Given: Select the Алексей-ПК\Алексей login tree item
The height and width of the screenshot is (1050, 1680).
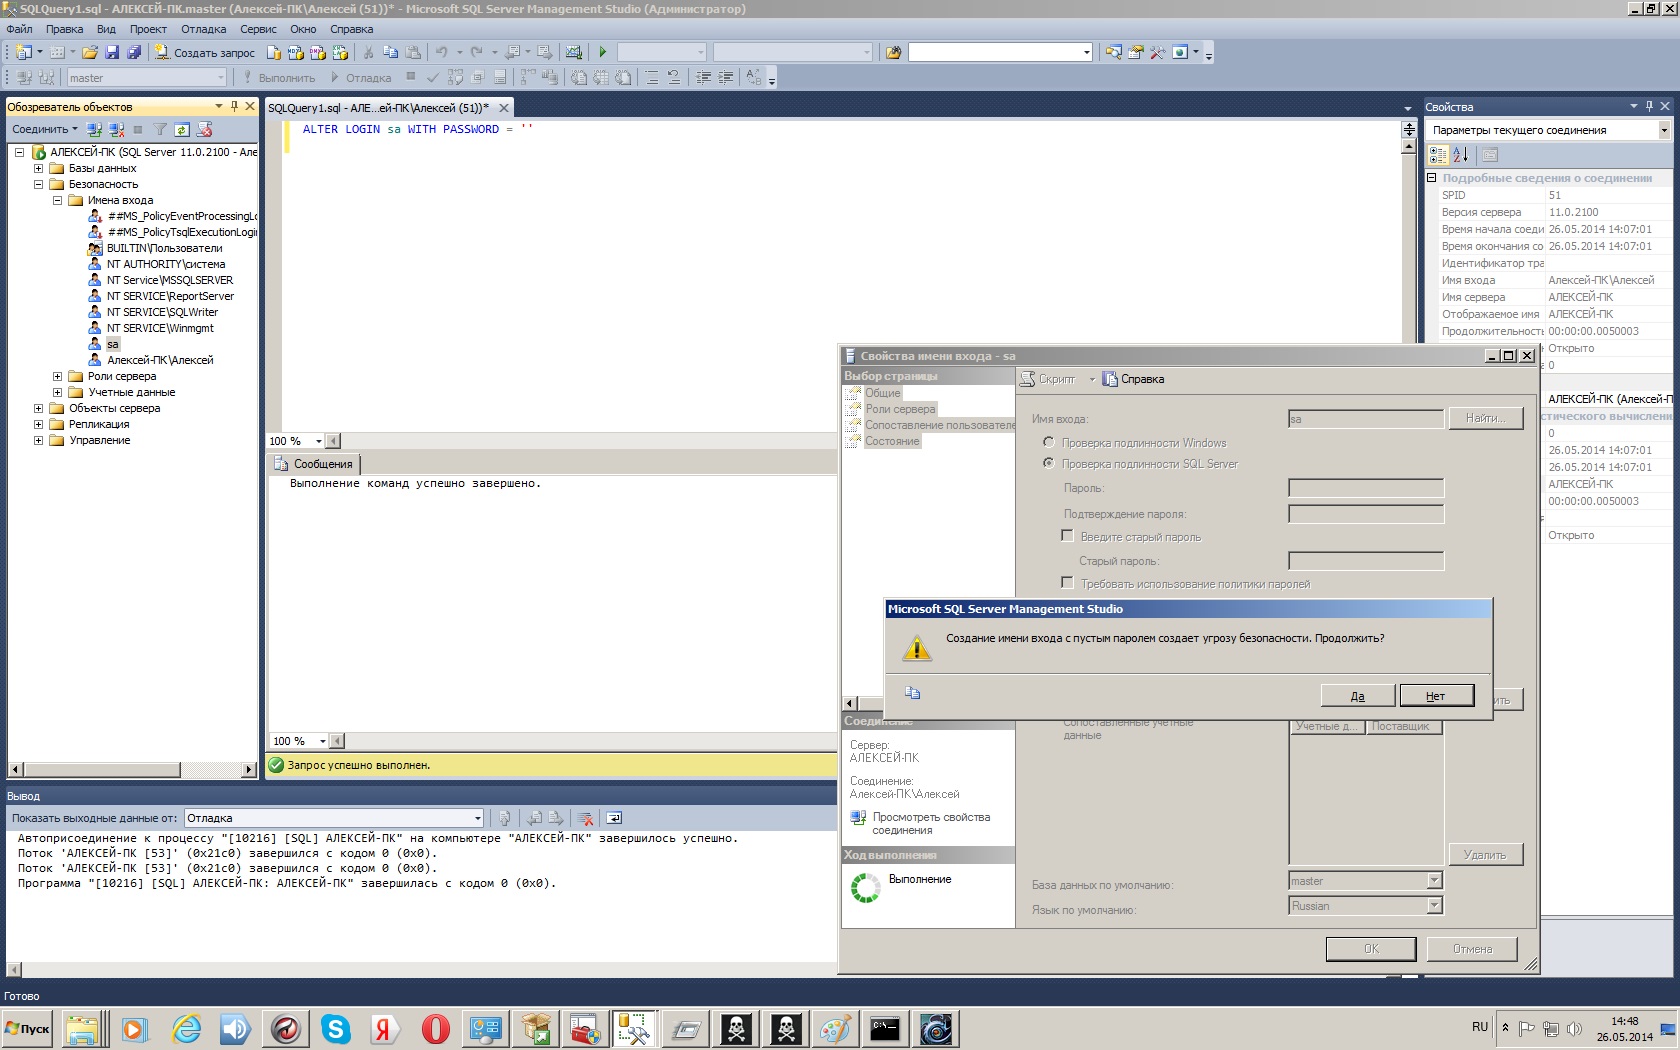Looking at the screenshot, I should click(x=160, y=360).
